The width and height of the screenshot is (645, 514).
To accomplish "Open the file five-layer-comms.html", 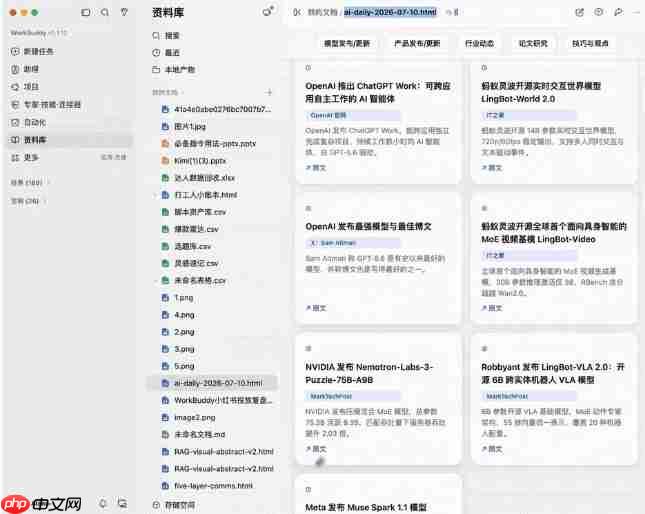I will [x=213, y=486].
